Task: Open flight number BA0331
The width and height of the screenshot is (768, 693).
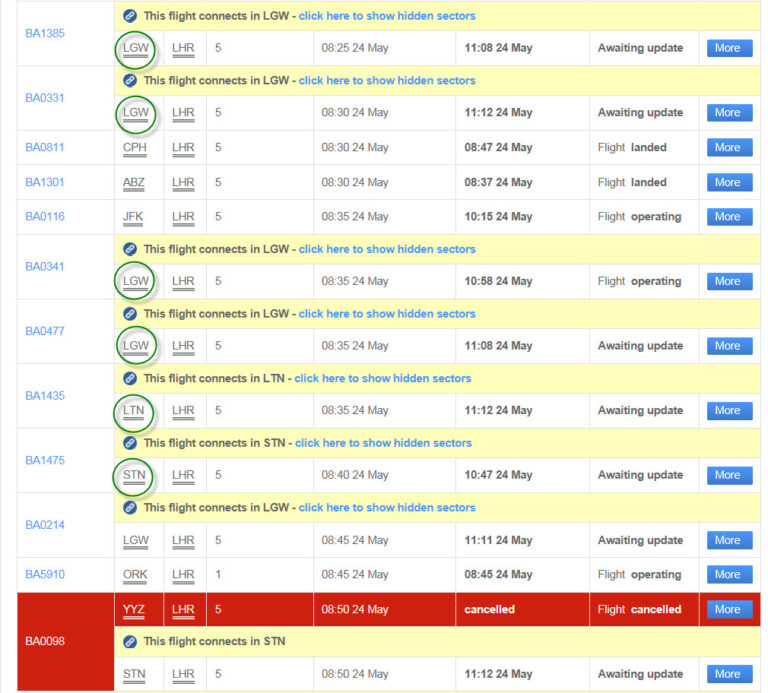Action: [45, 98]
